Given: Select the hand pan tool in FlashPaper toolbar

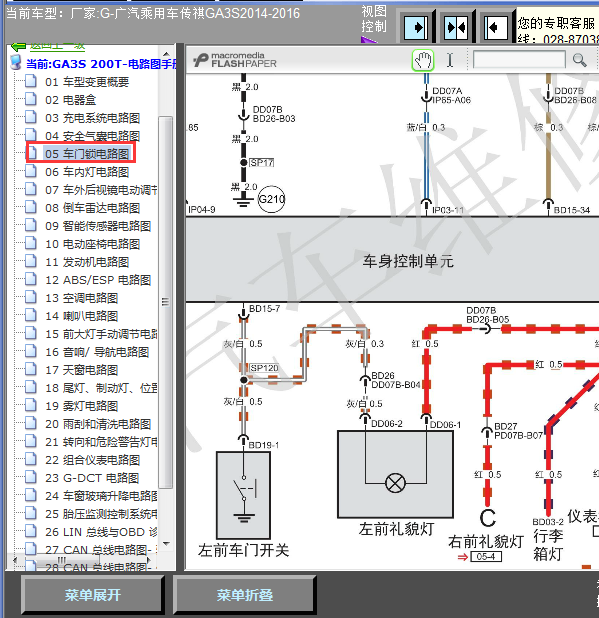Looking at the screenshot, I should coord(423,60).
